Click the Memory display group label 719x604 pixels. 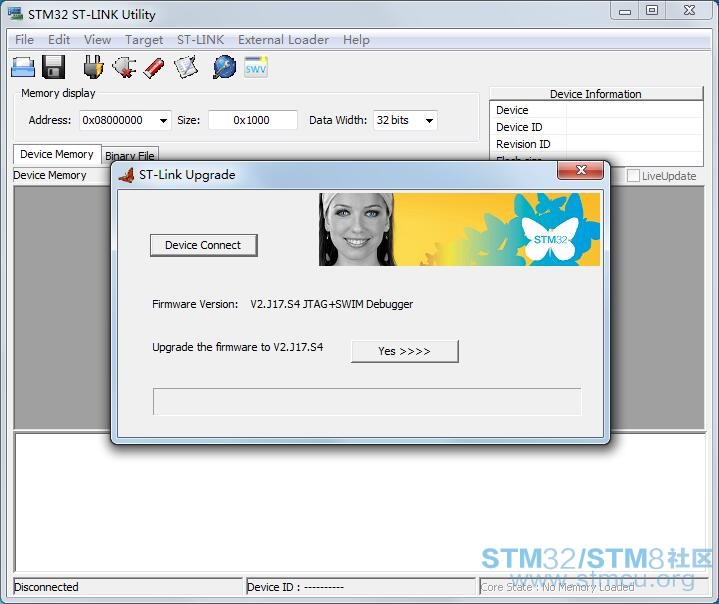(58, 93)
